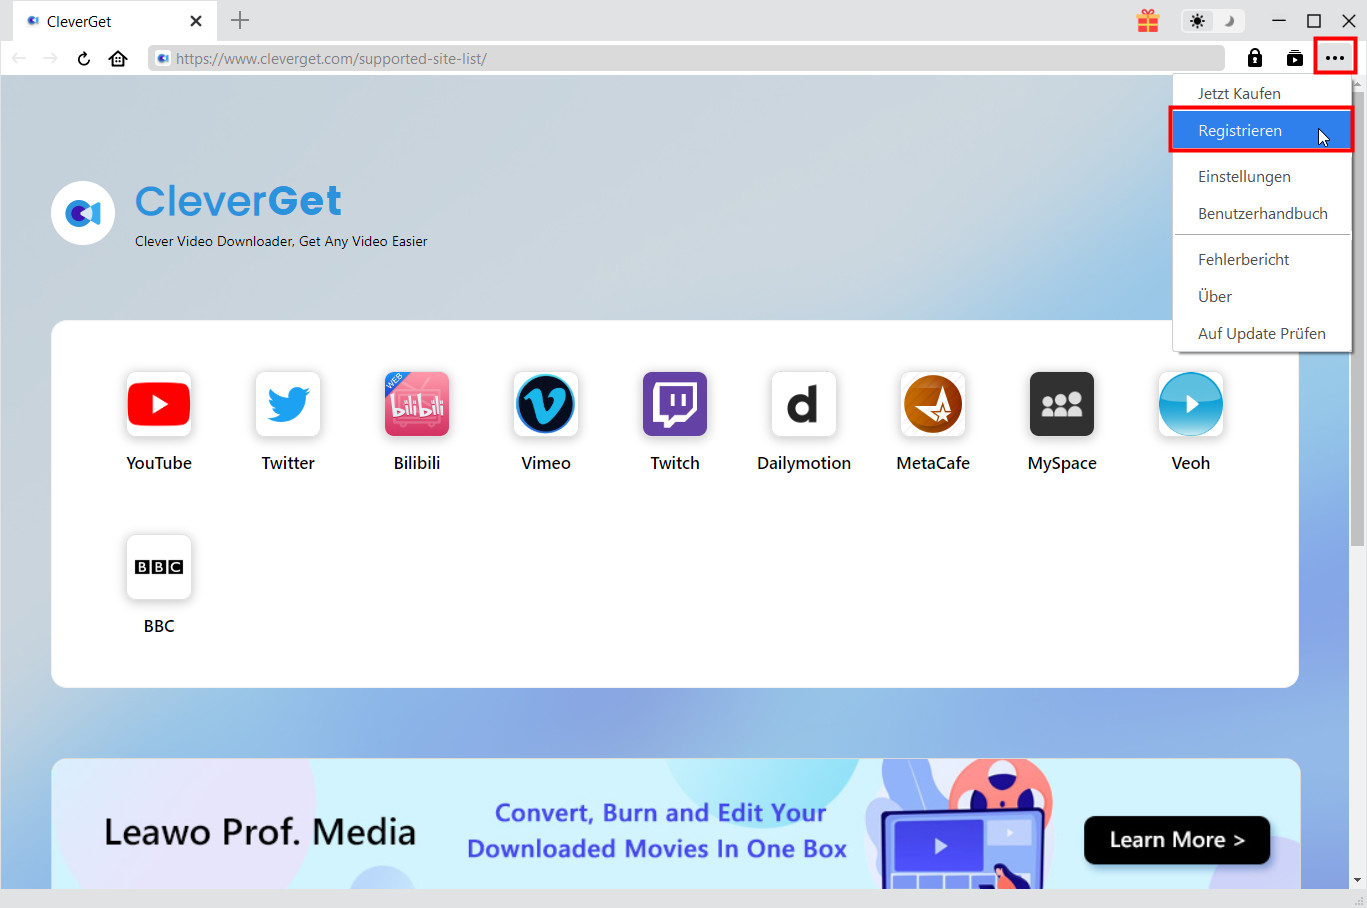1367x908 pixels.
Task: Select Auf Update Prüfen menu entry
Action: pyautogui.click(x=1261, y=334)
